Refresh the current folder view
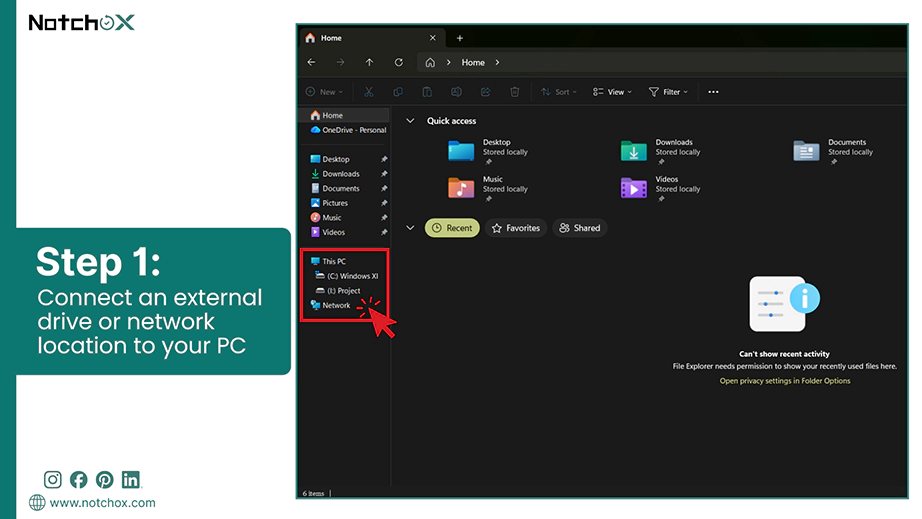 (399, 62)
